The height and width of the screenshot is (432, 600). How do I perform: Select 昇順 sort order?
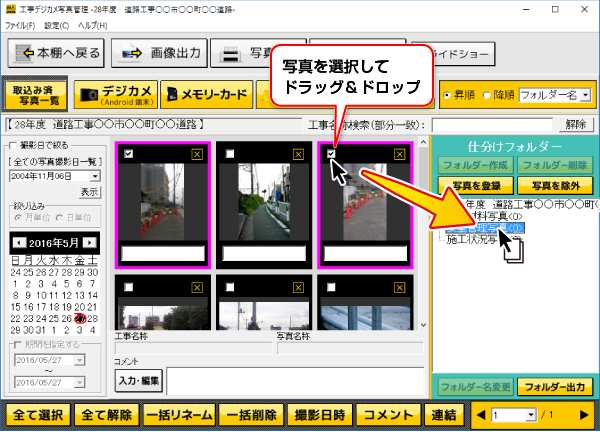447,95
